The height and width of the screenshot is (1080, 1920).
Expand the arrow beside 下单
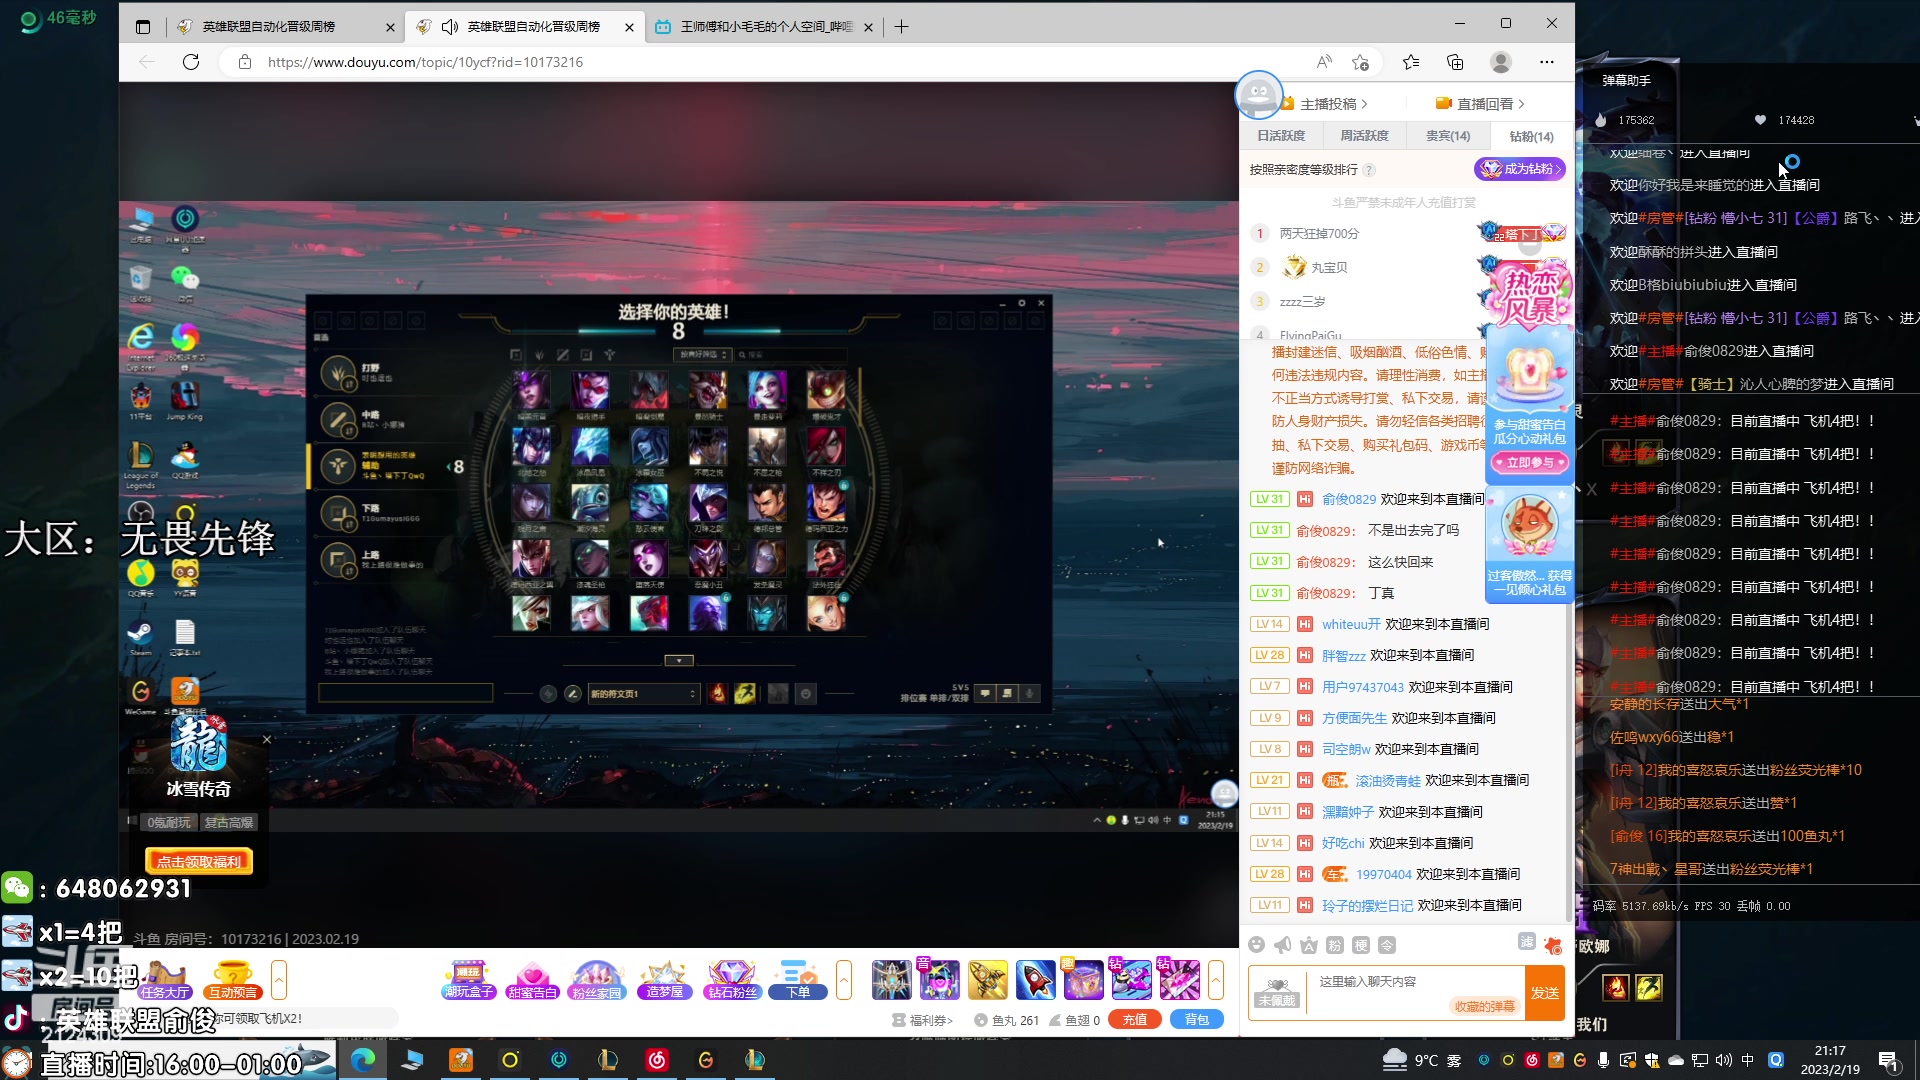tap(844, 980)
